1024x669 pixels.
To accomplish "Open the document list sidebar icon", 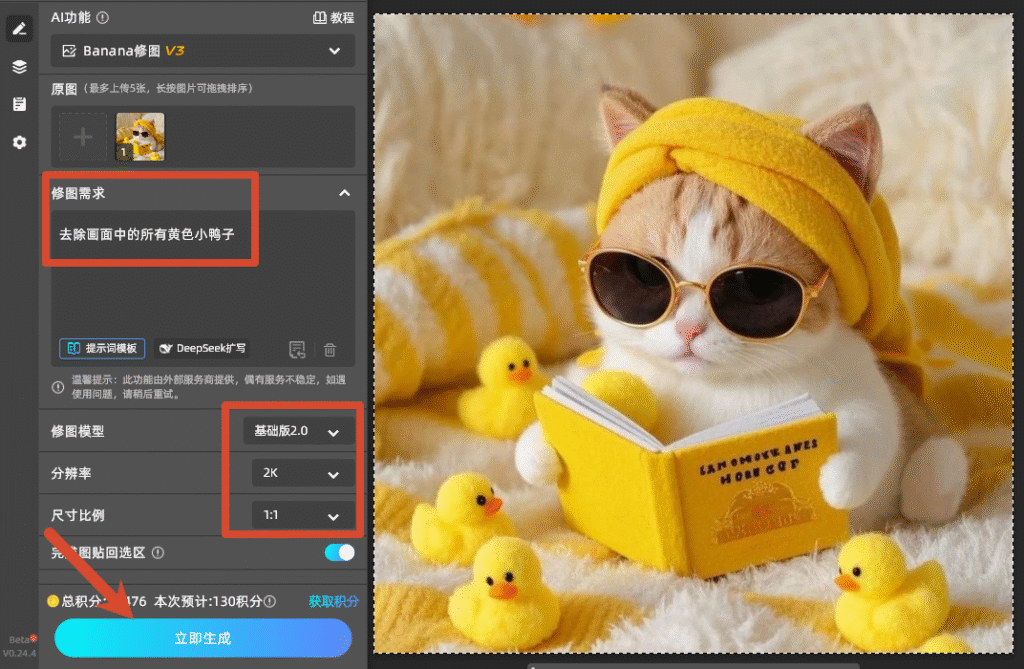I will [20, 104].
